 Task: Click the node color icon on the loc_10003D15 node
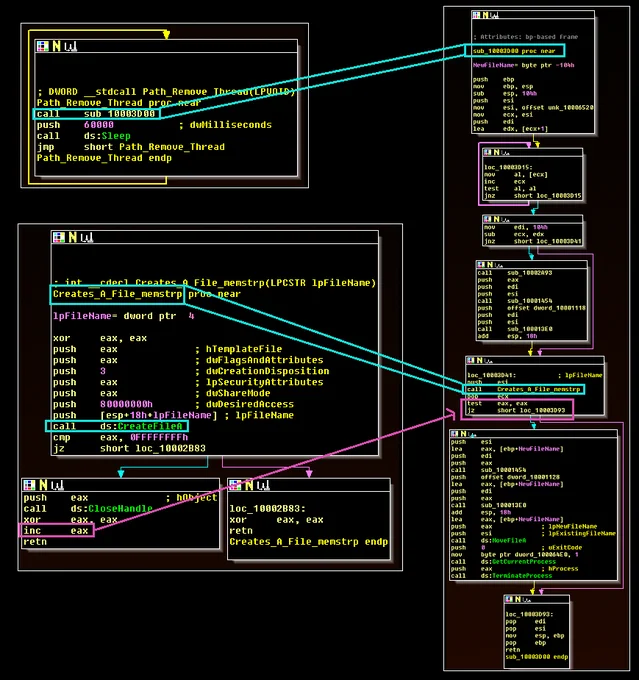point(487,152)
